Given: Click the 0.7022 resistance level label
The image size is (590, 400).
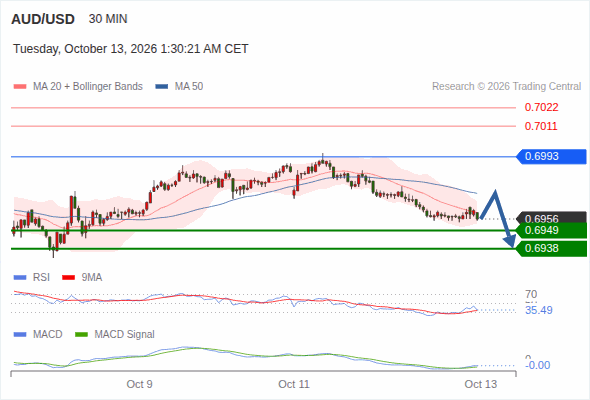Looking at the screenshot, I should click(541, 108).
